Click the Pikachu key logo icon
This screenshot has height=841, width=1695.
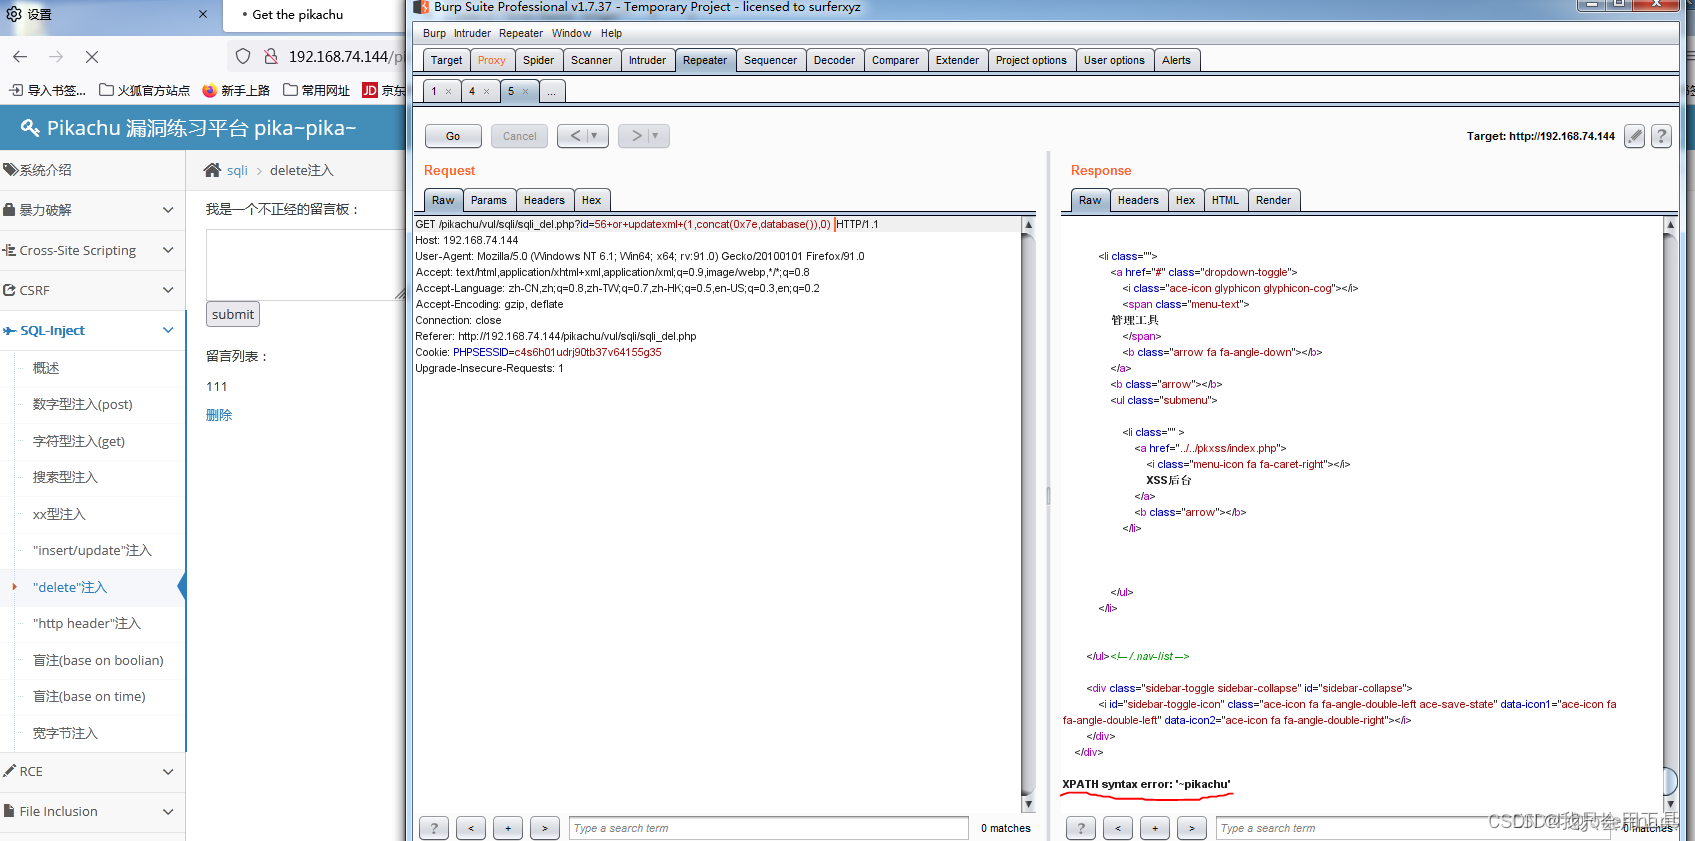[30, 128]
